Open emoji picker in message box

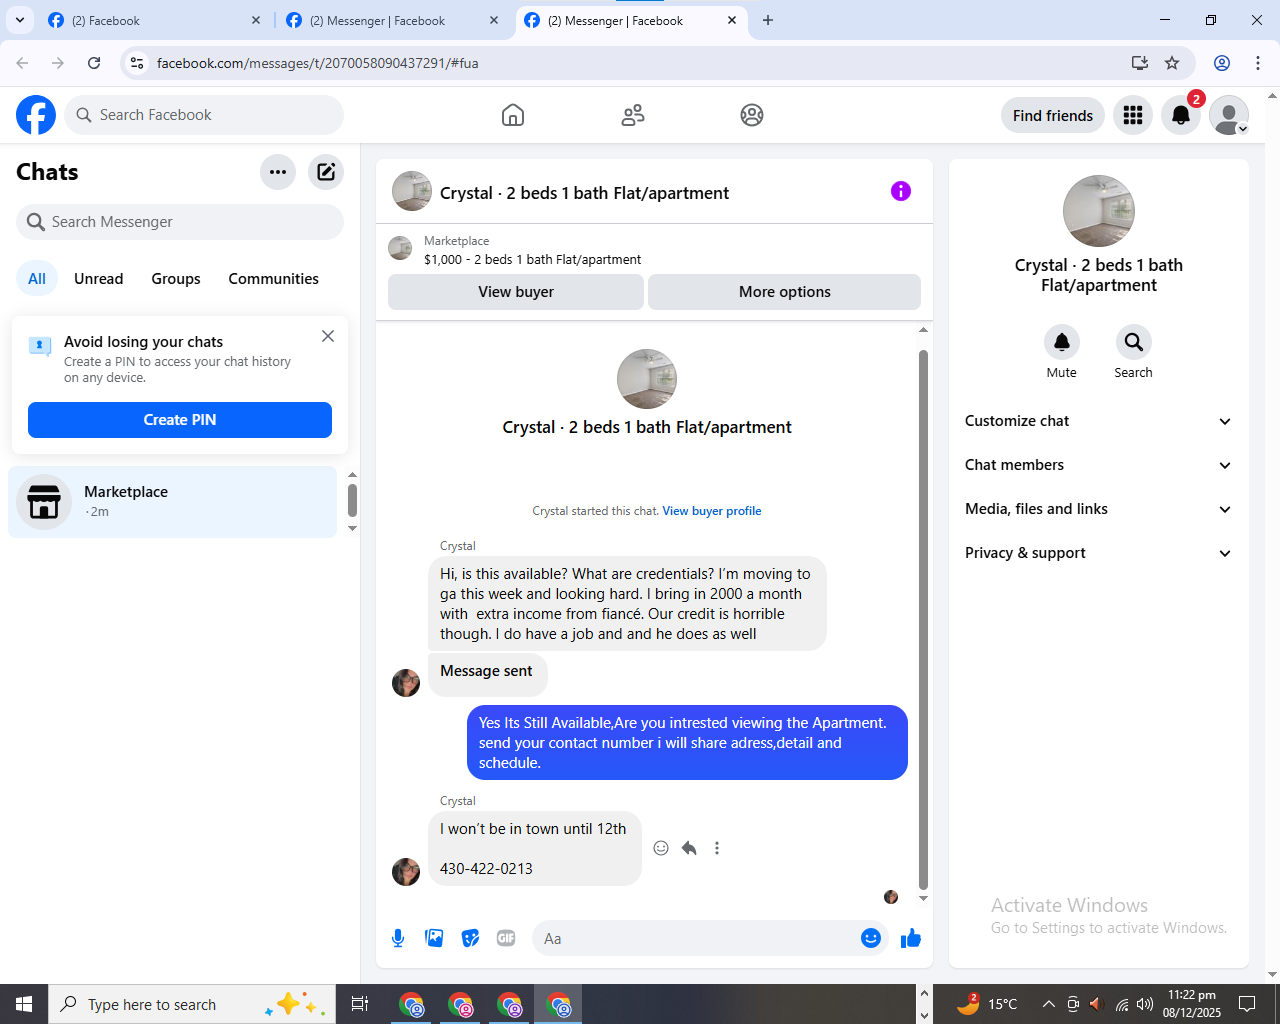(x=871, y=938)
